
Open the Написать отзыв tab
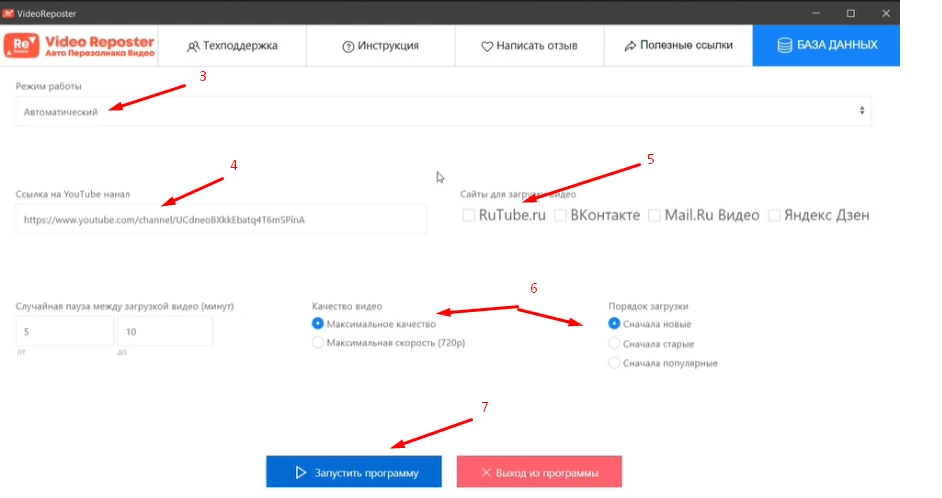click(529, 46)
